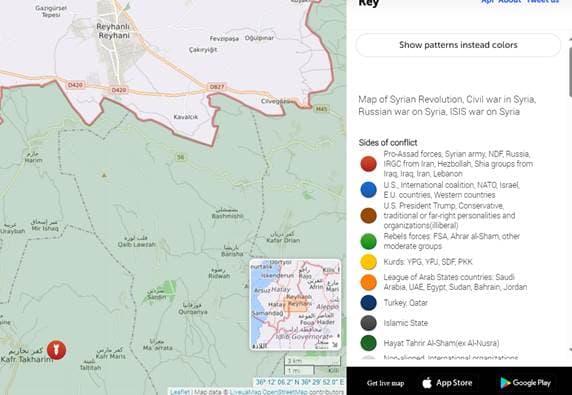The image size is (572, 395).
Task: Select the yellow Kurds legend circle
Action: coord(368,262)
